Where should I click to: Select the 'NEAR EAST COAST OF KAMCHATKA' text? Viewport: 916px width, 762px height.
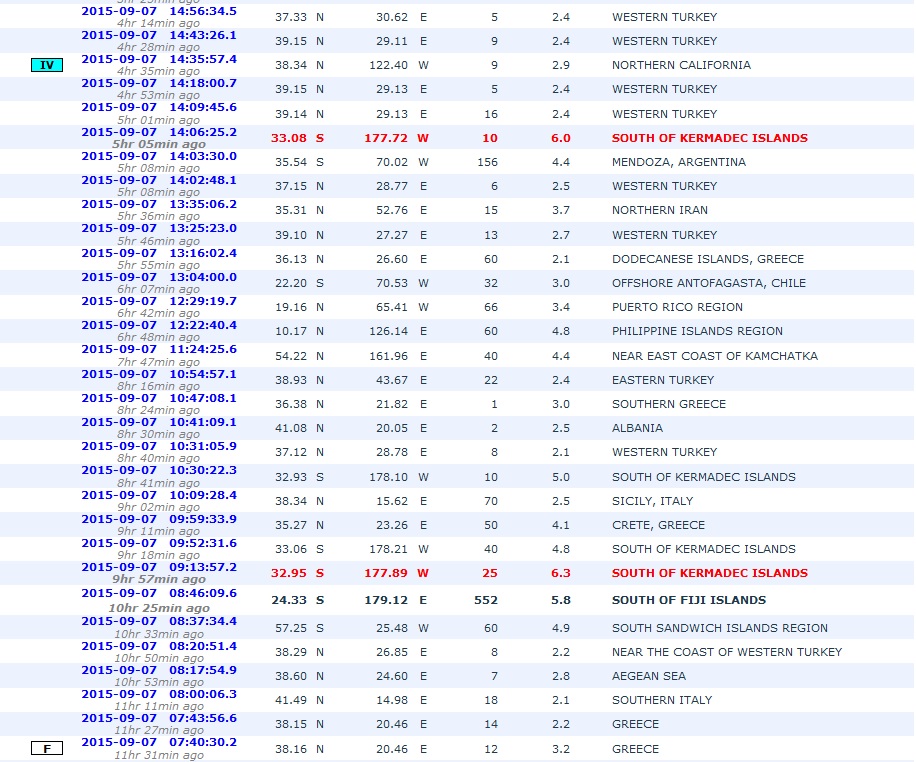714,356
